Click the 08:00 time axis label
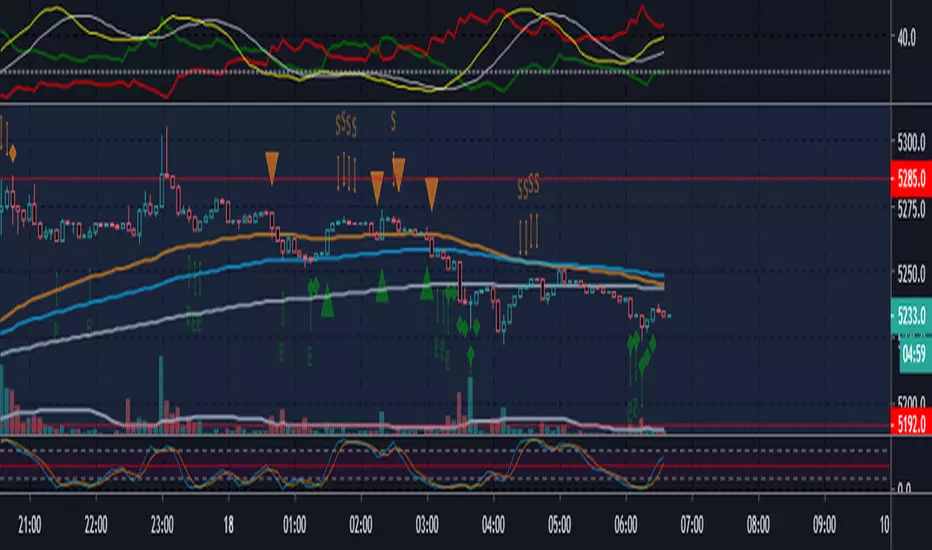This screenshot has width=932, height=550. 758,525
